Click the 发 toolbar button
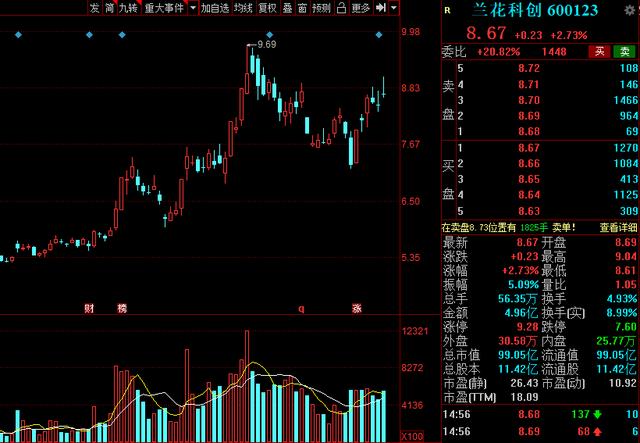 95,8
